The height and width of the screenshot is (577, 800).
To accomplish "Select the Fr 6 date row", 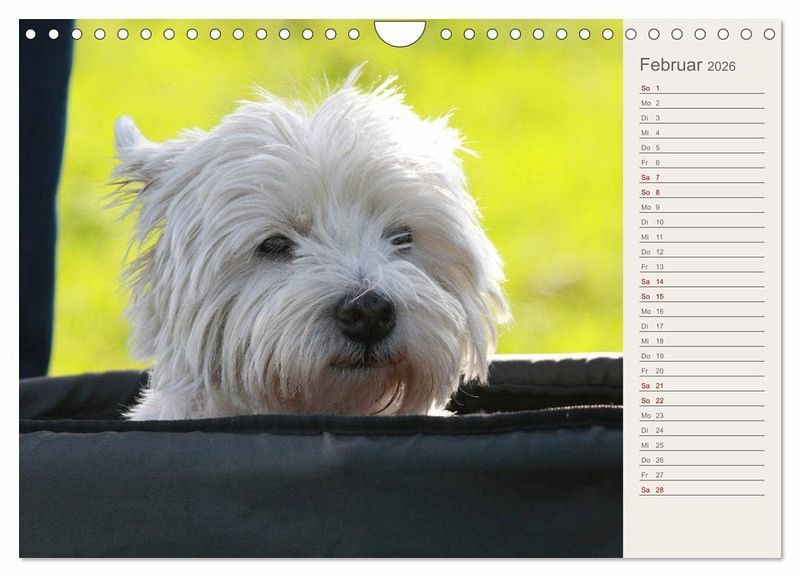I will tap(702, 162).
